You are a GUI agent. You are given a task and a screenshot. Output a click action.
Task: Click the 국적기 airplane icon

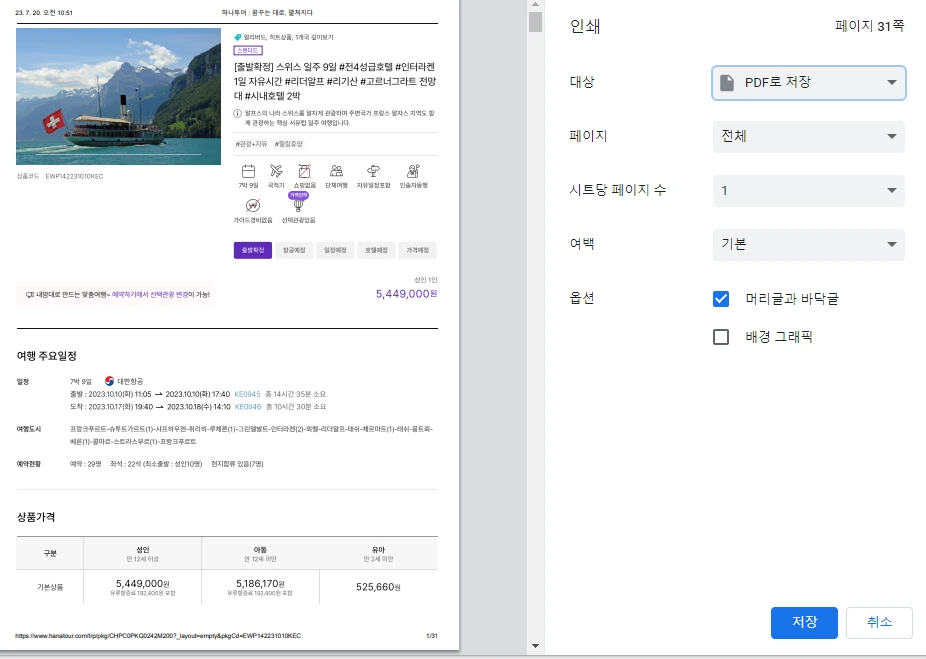(x=276, y=171)
